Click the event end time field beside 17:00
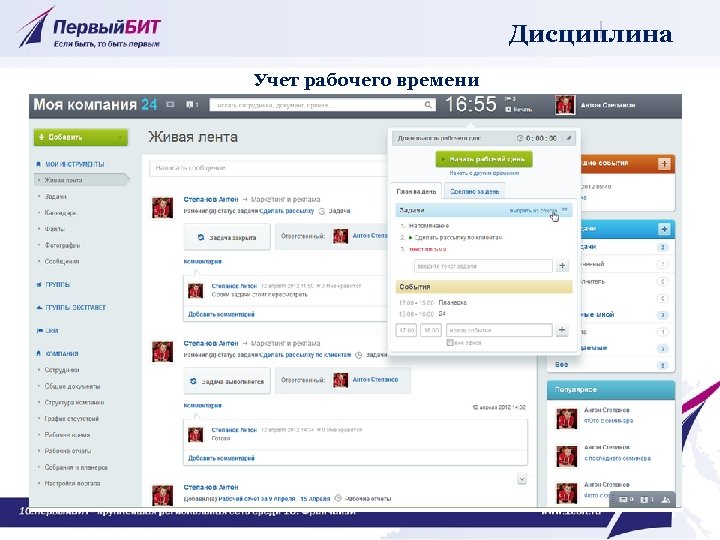 [431, 330]
